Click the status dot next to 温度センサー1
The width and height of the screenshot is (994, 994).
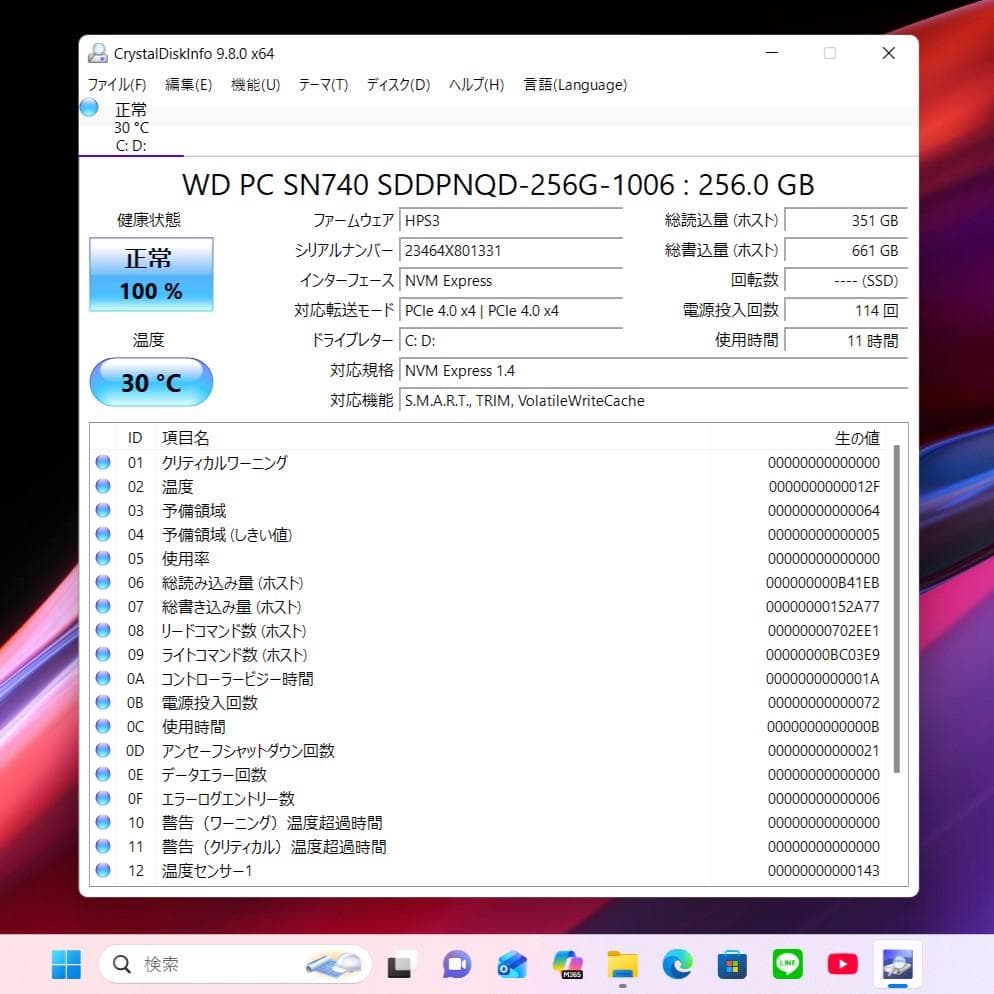click(103, 870)
